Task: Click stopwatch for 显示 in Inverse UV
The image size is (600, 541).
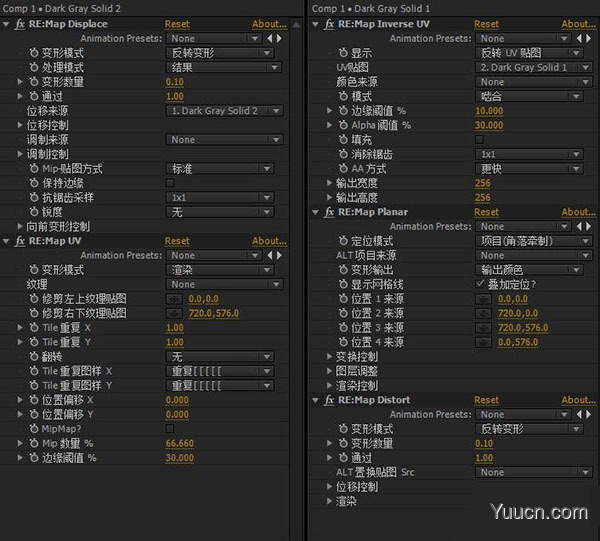Action: click(343, 53)
